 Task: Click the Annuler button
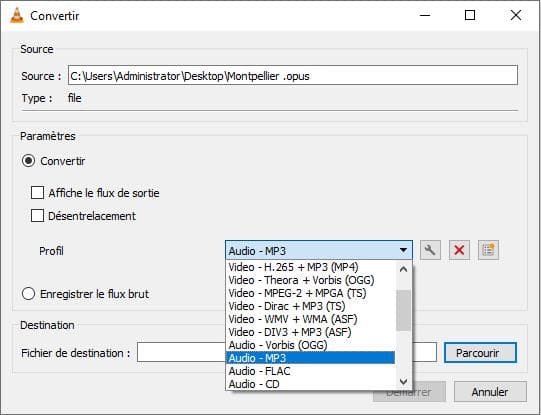pyautogui.click(x=490, y=392)
